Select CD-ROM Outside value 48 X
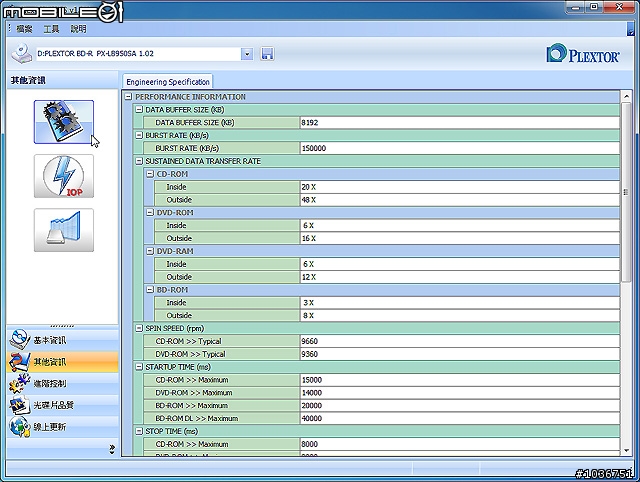Image resolution: width=640 pixels, height=482 pixels. (460, 200)
